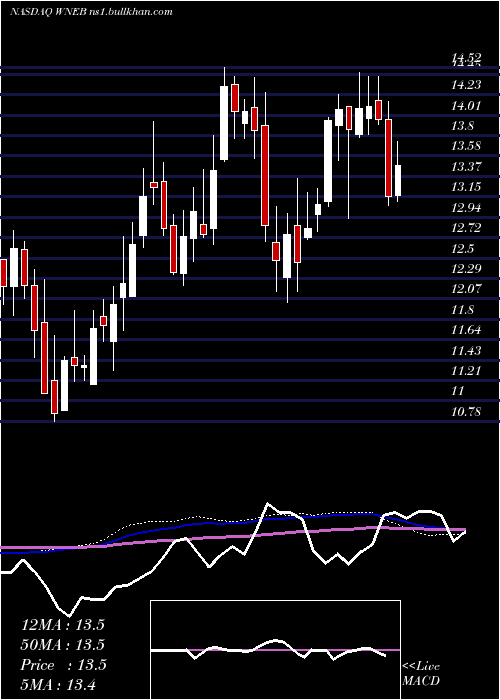
Task: Click the 12MA : 13.5 readout
Action: pyautogui.click(x=63, y=625)
